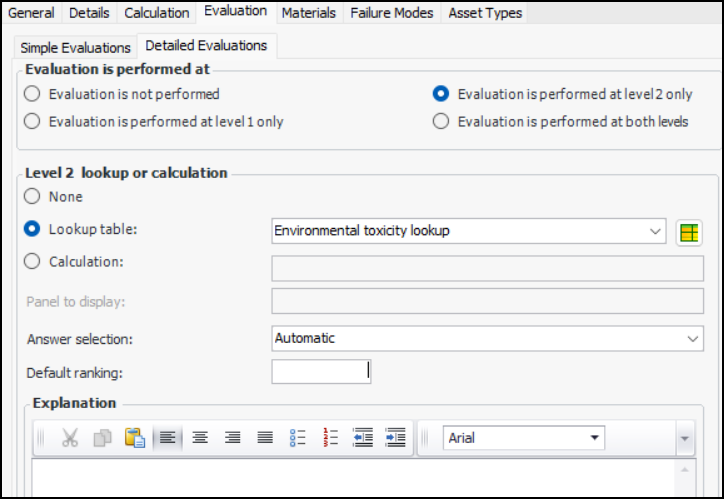Screen dimensions: 724x499
Task: Open lookup table editor grid icon
Action: [x=688, y=233]
